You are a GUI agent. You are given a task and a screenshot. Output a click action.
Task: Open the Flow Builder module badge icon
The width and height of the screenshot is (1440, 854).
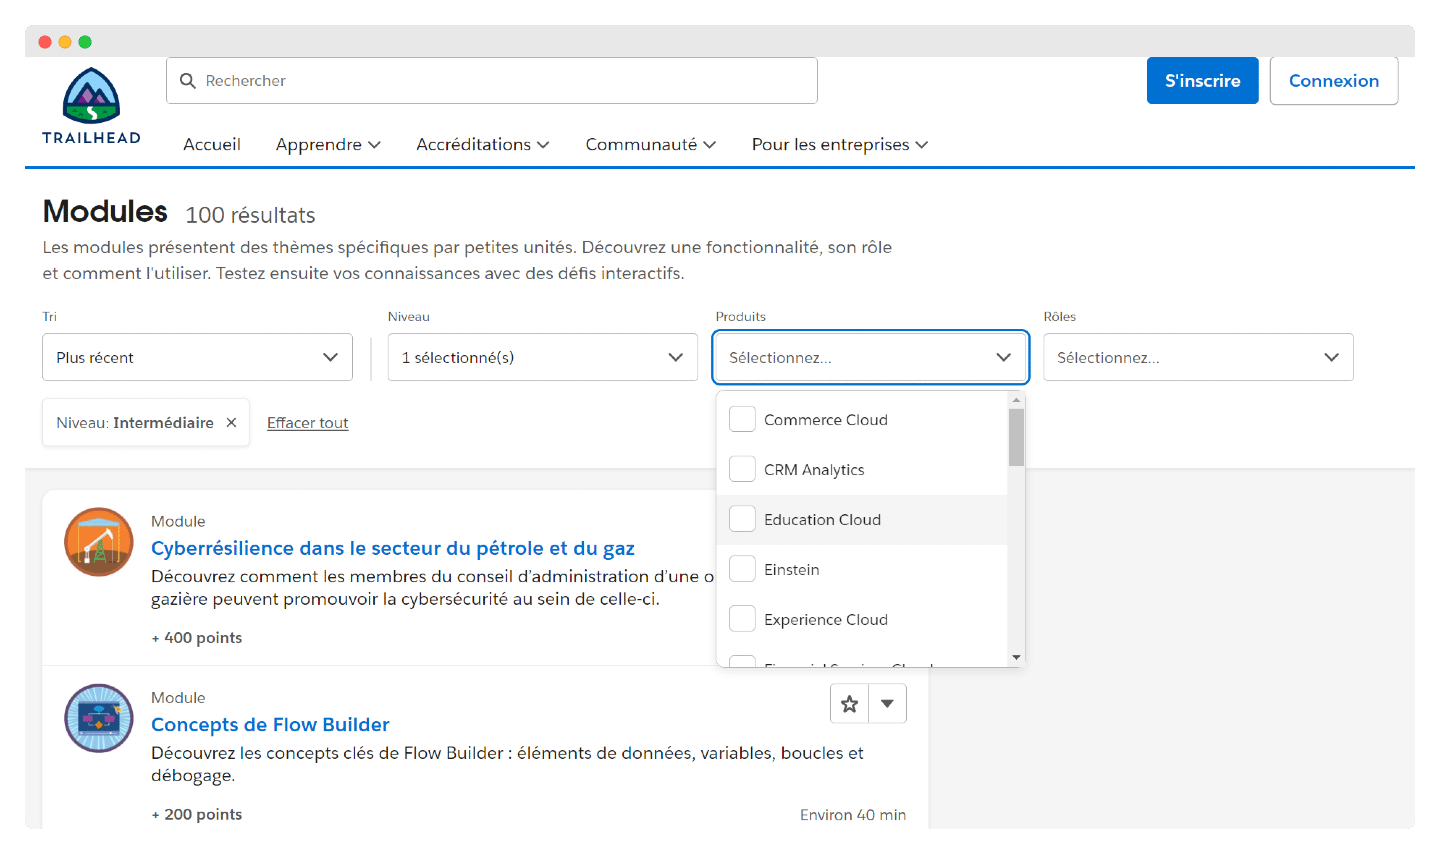(99, 718)
